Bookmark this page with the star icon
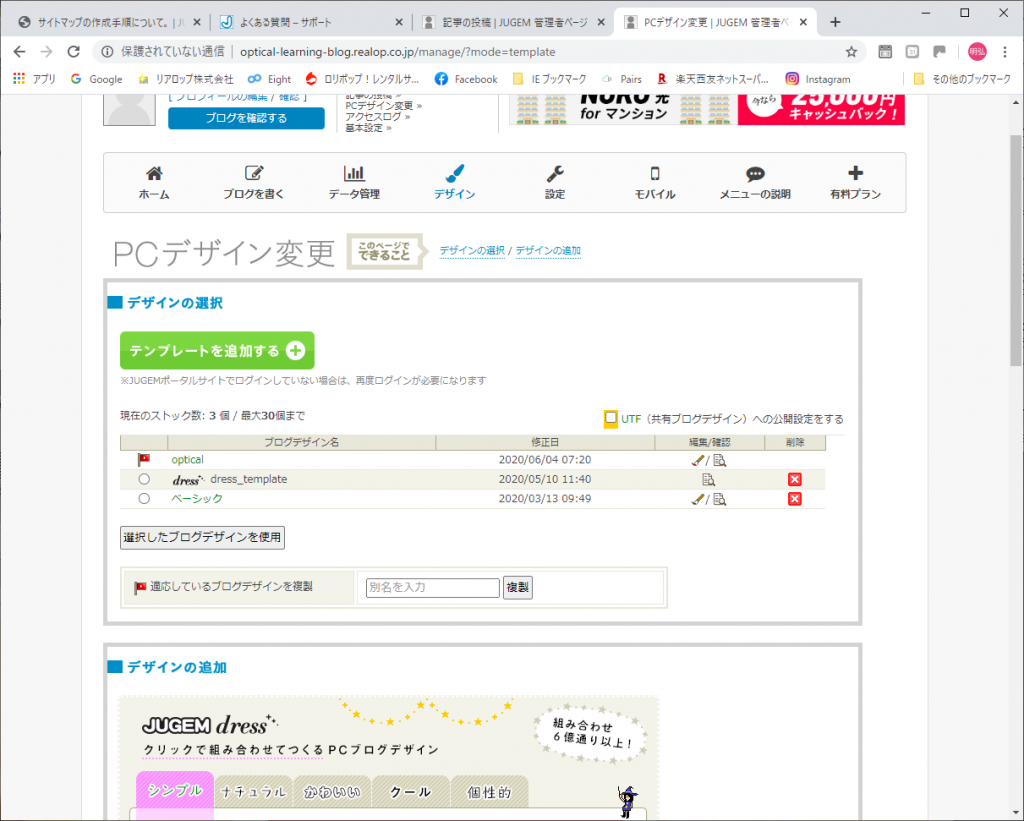This screenshot has width=1024, height=821. tap(851, 52)
